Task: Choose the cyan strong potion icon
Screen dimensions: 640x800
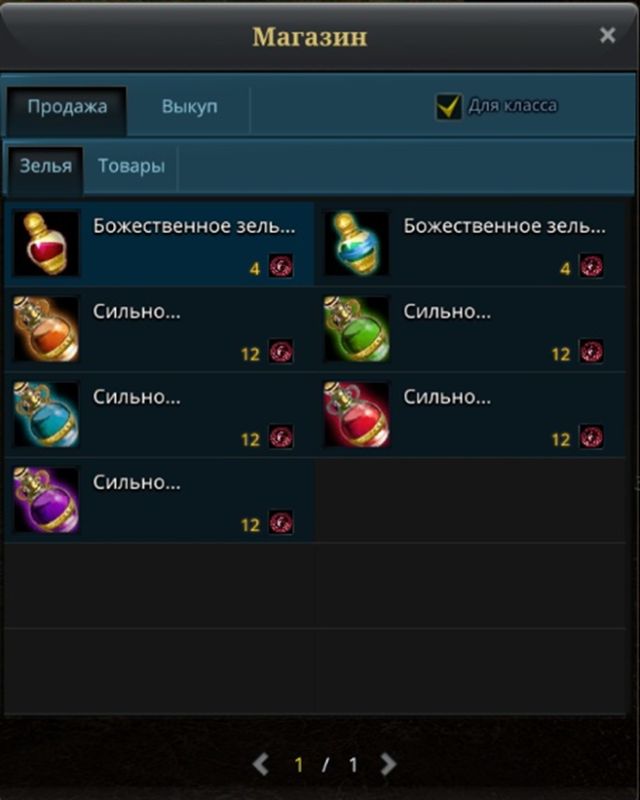Action: click(x=46, y=414)
